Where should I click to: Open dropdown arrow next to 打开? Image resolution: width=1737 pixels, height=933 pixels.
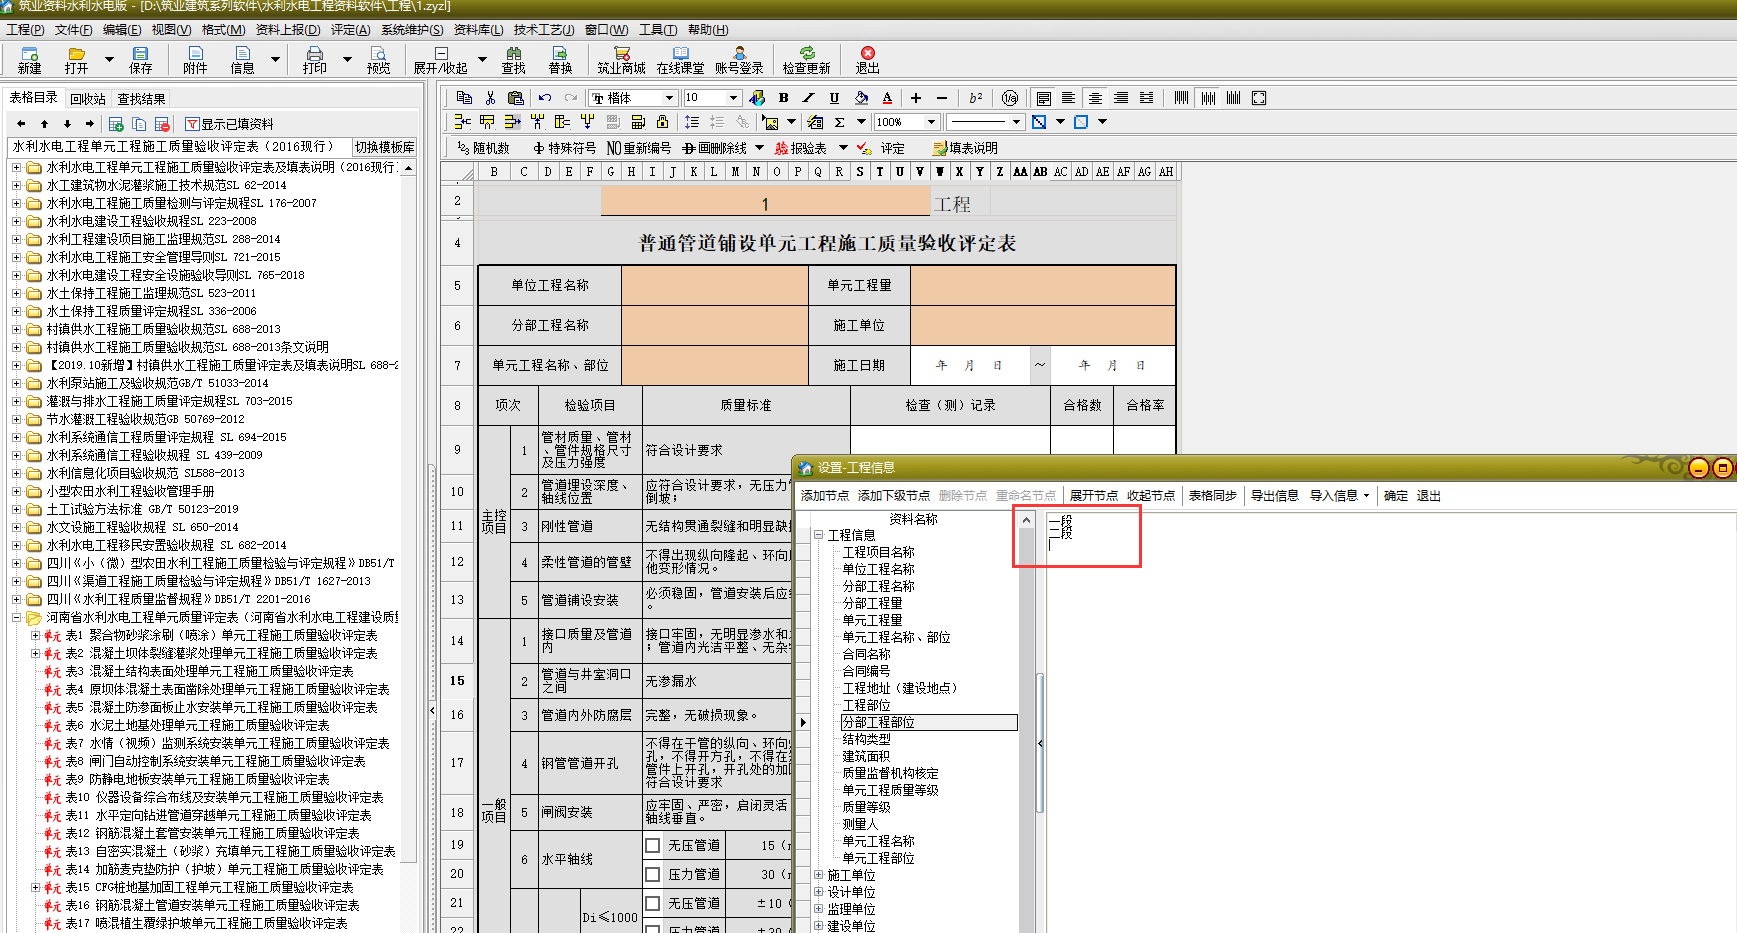(109, 60)
